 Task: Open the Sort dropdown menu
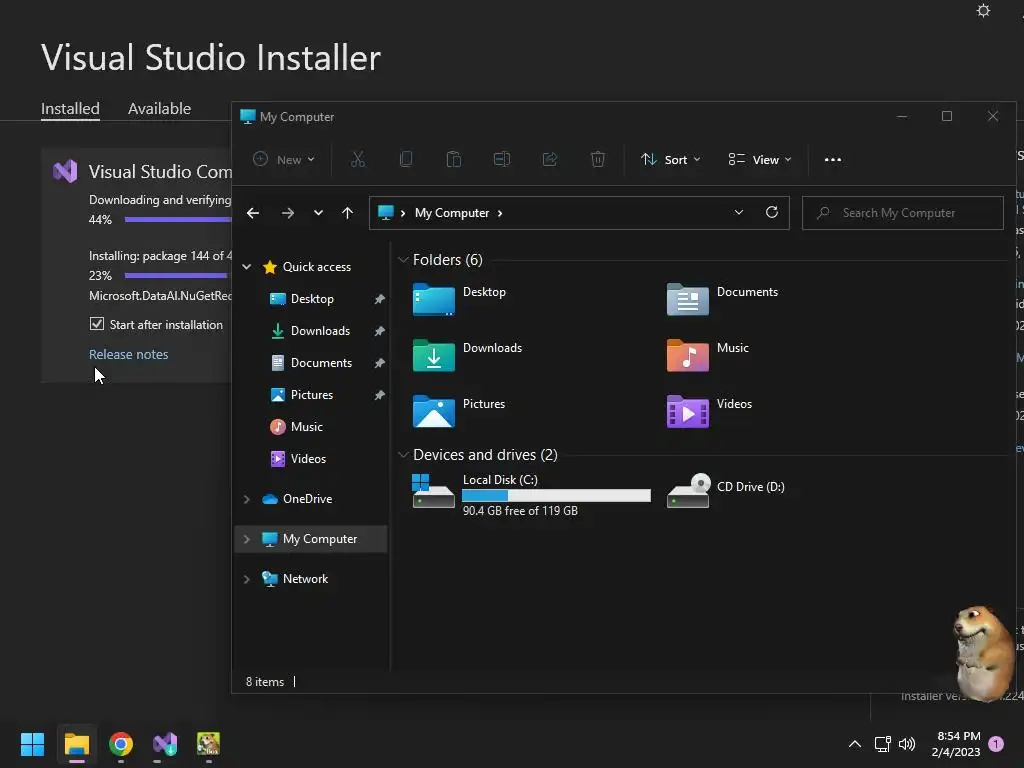click(x=671, y=159)
